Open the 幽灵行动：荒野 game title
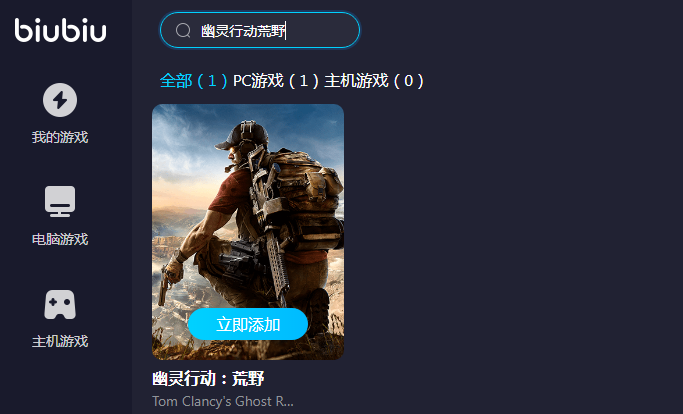The image size is (683, 414). 208,379
